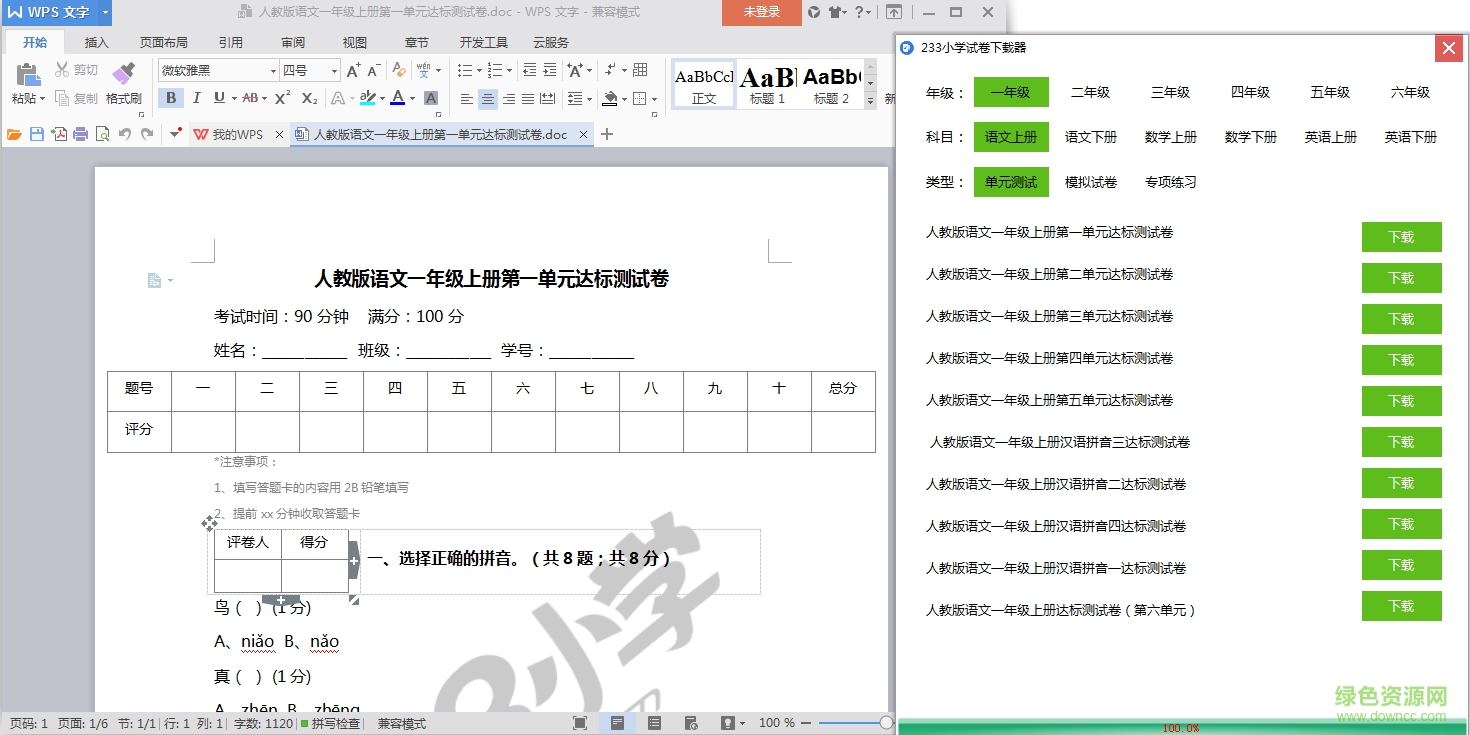1470x735 pixels.
Task: Export the document to PDF
Action: click(60, 134)
